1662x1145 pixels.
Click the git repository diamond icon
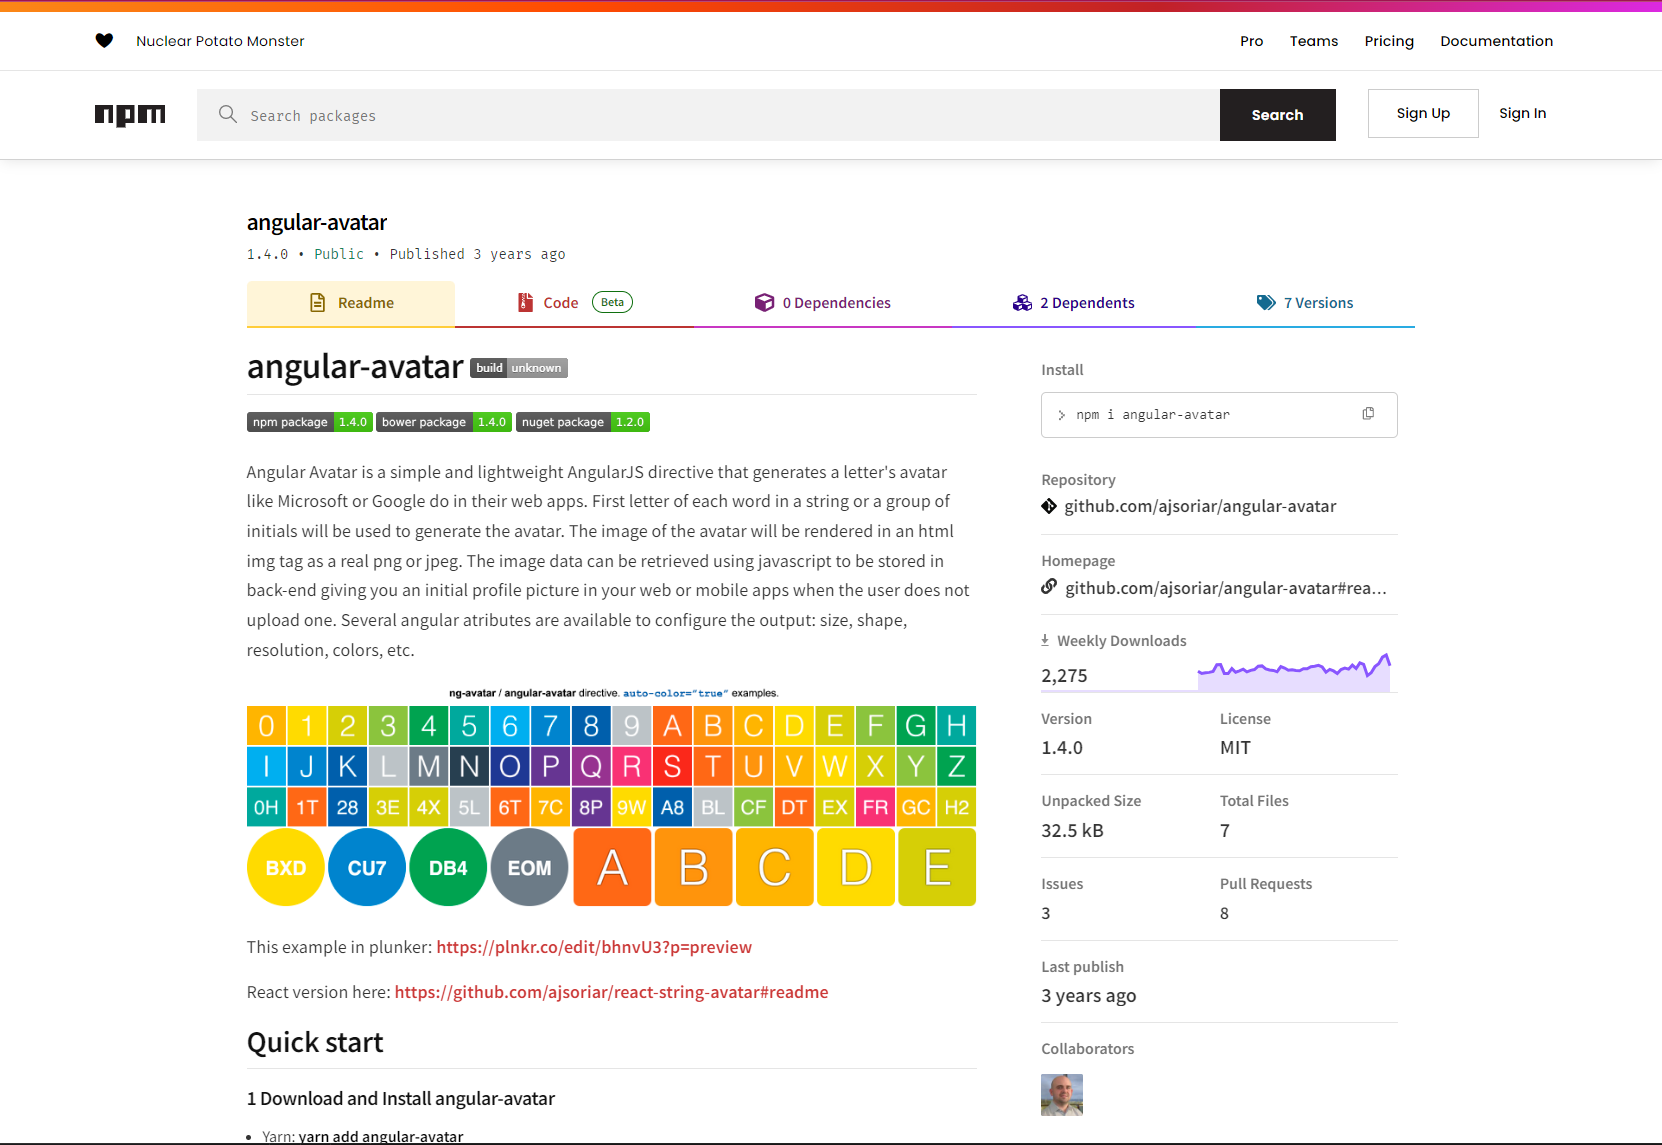1049,506
